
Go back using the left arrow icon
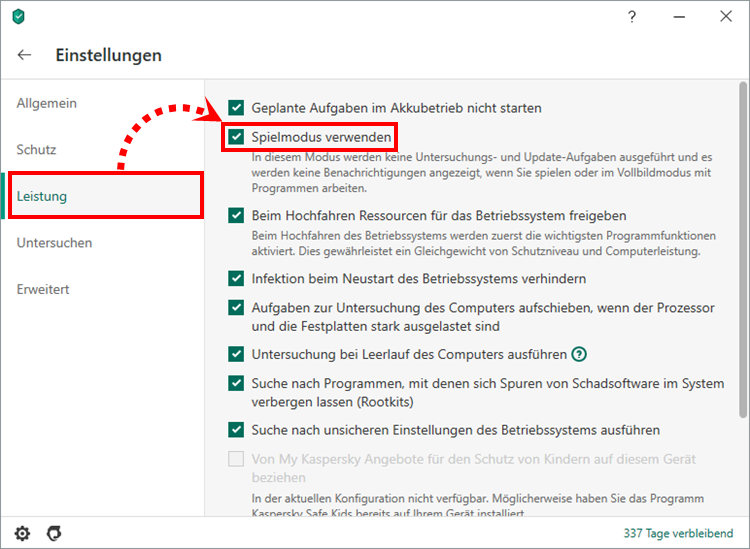tap(24, 55)
